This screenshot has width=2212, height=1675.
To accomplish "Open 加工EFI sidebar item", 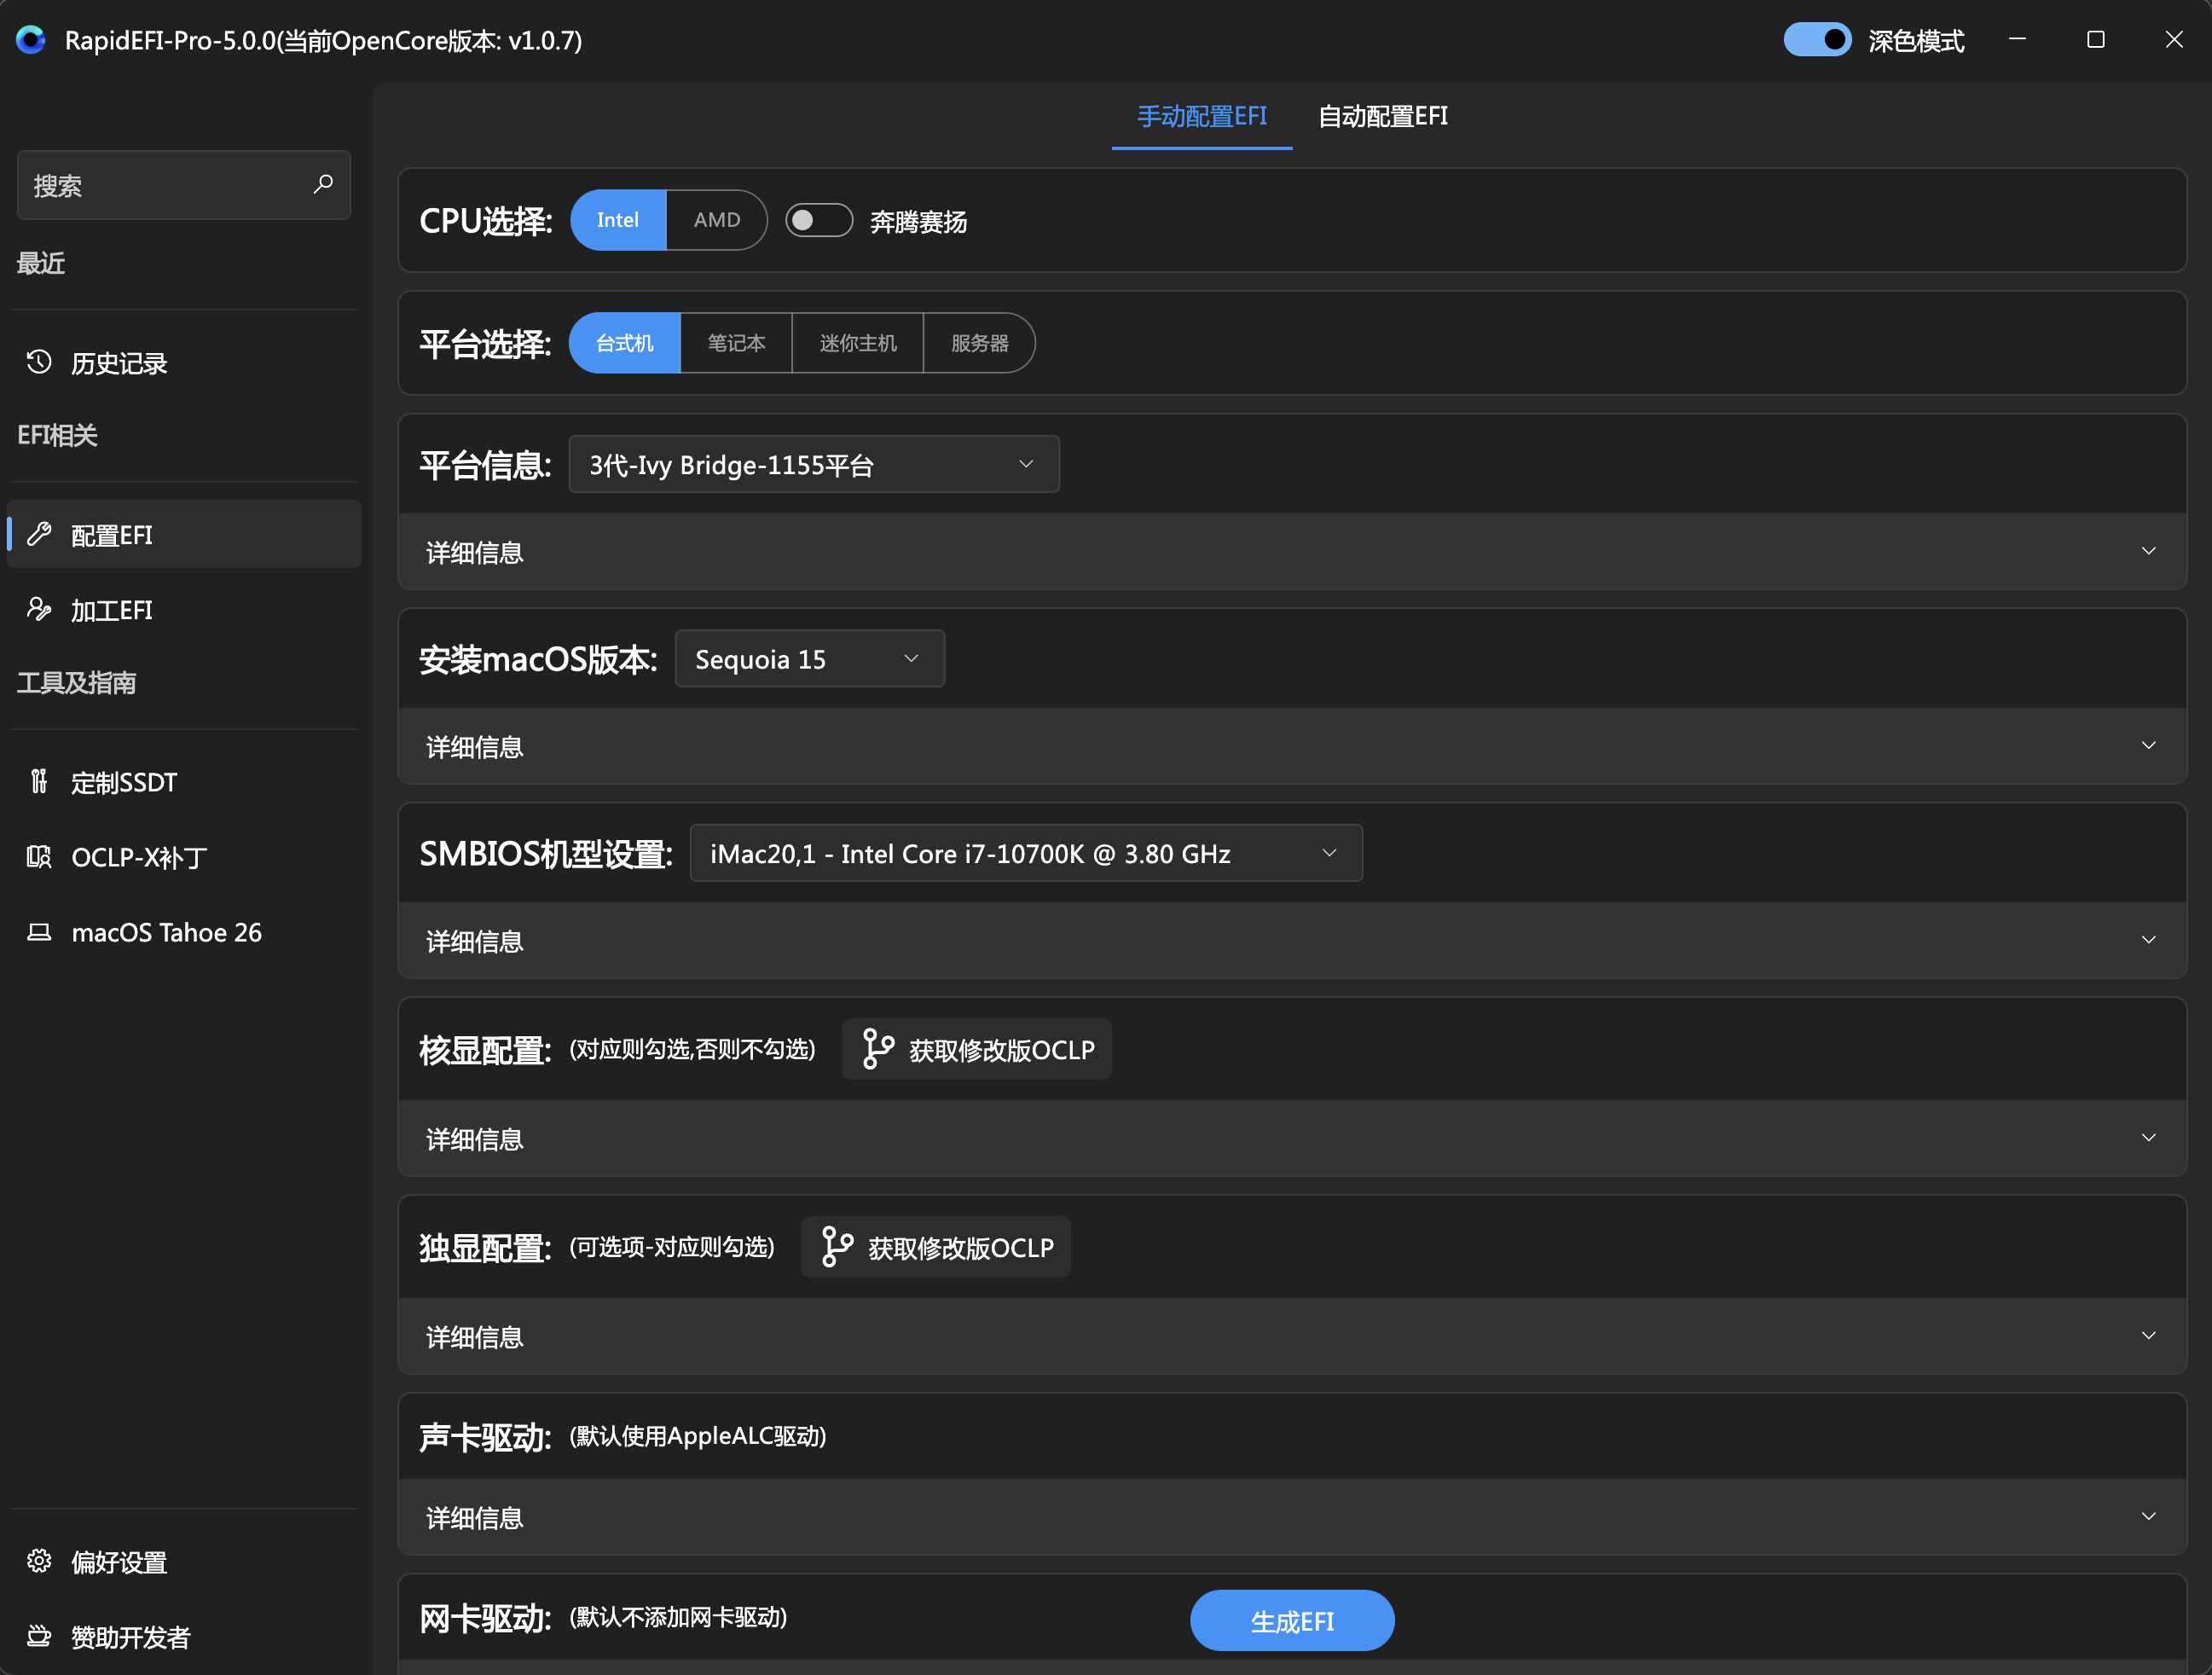I will 184,609.
